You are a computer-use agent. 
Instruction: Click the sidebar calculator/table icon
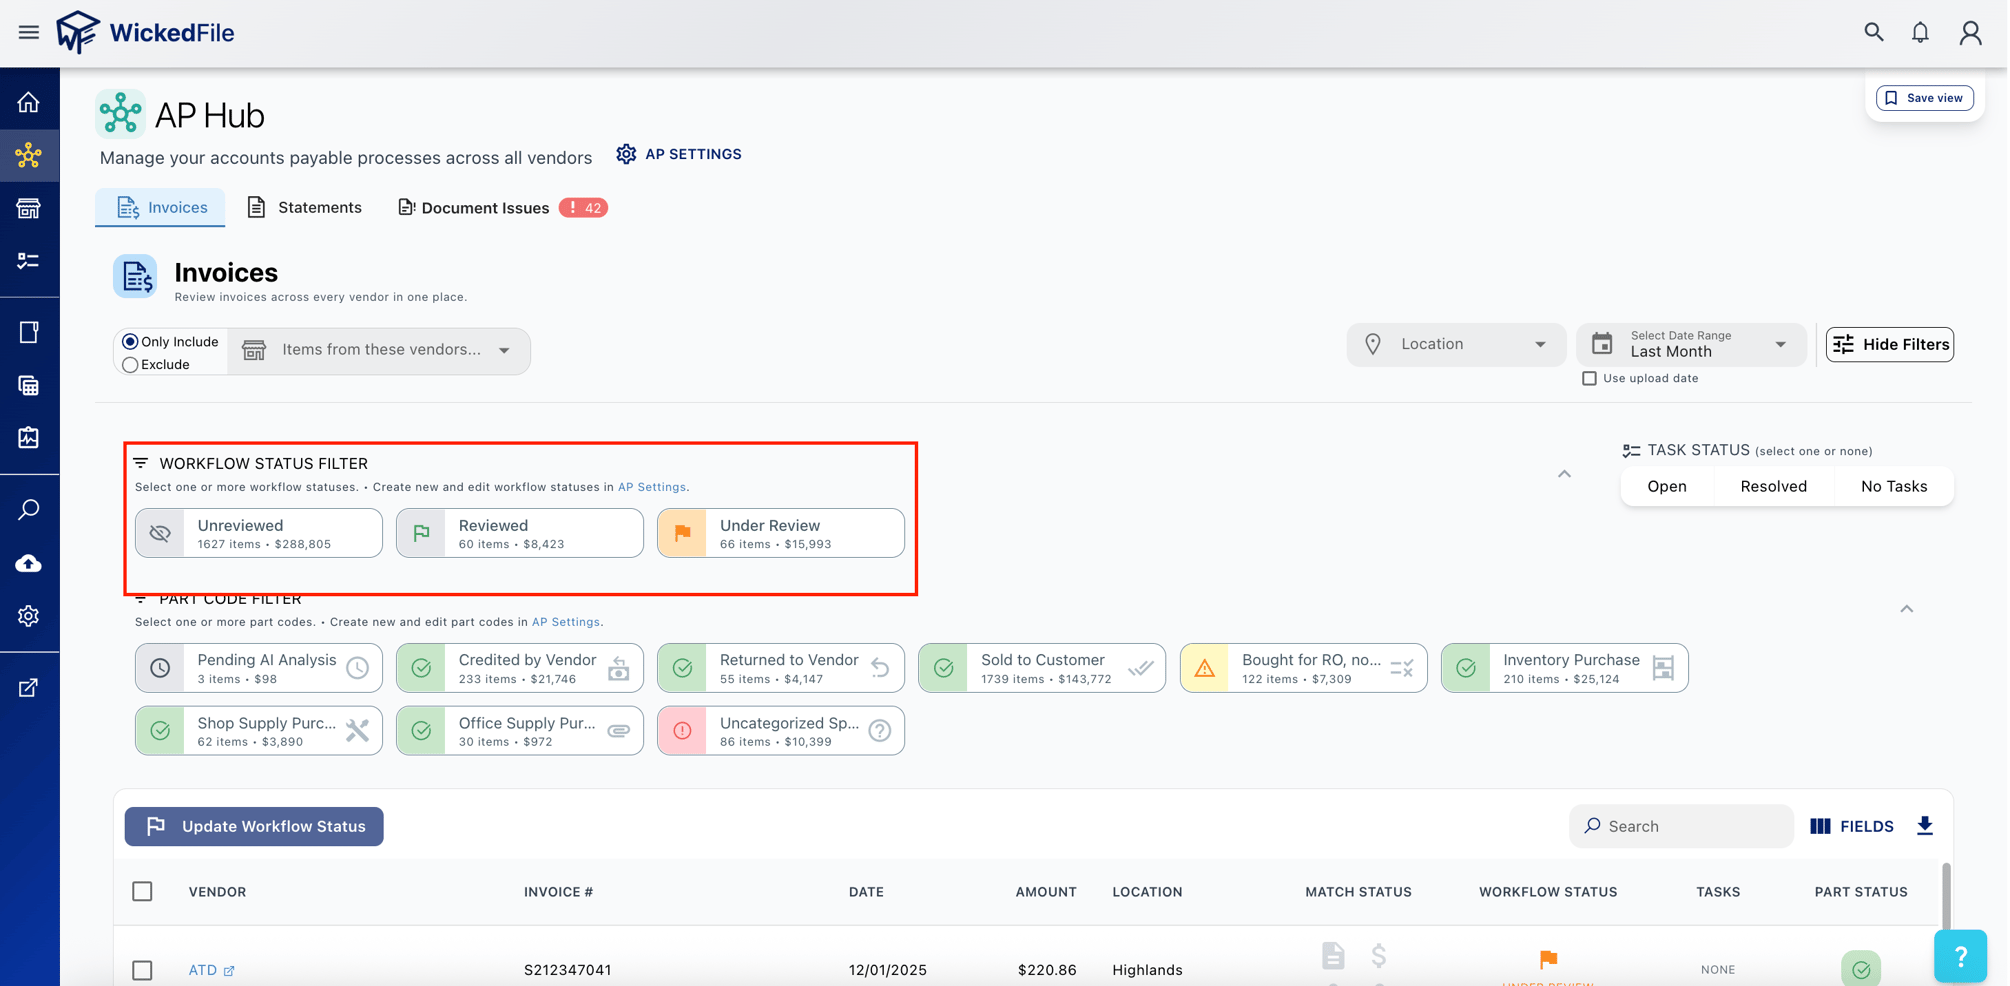(29, 385)
